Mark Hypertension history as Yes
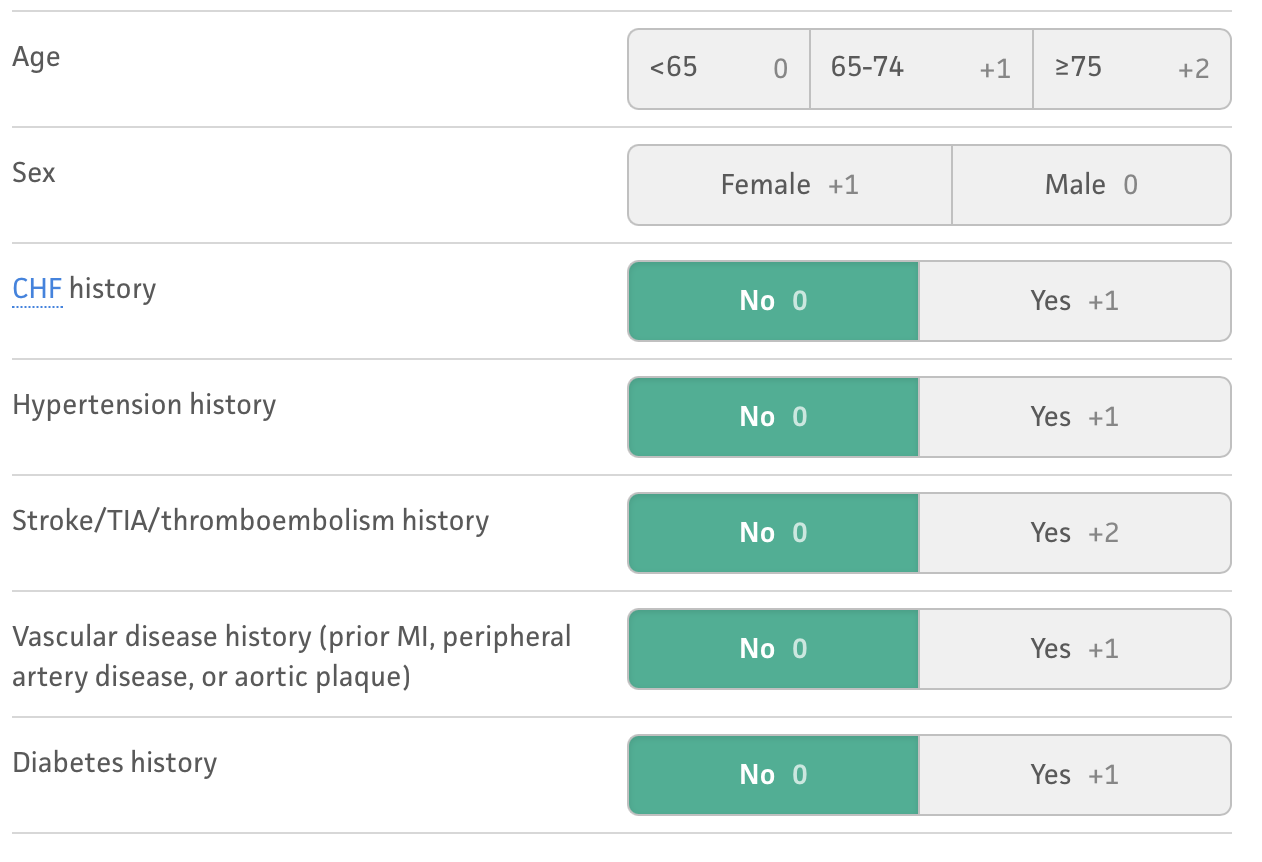1262x862 pixels. (1074, 417)
